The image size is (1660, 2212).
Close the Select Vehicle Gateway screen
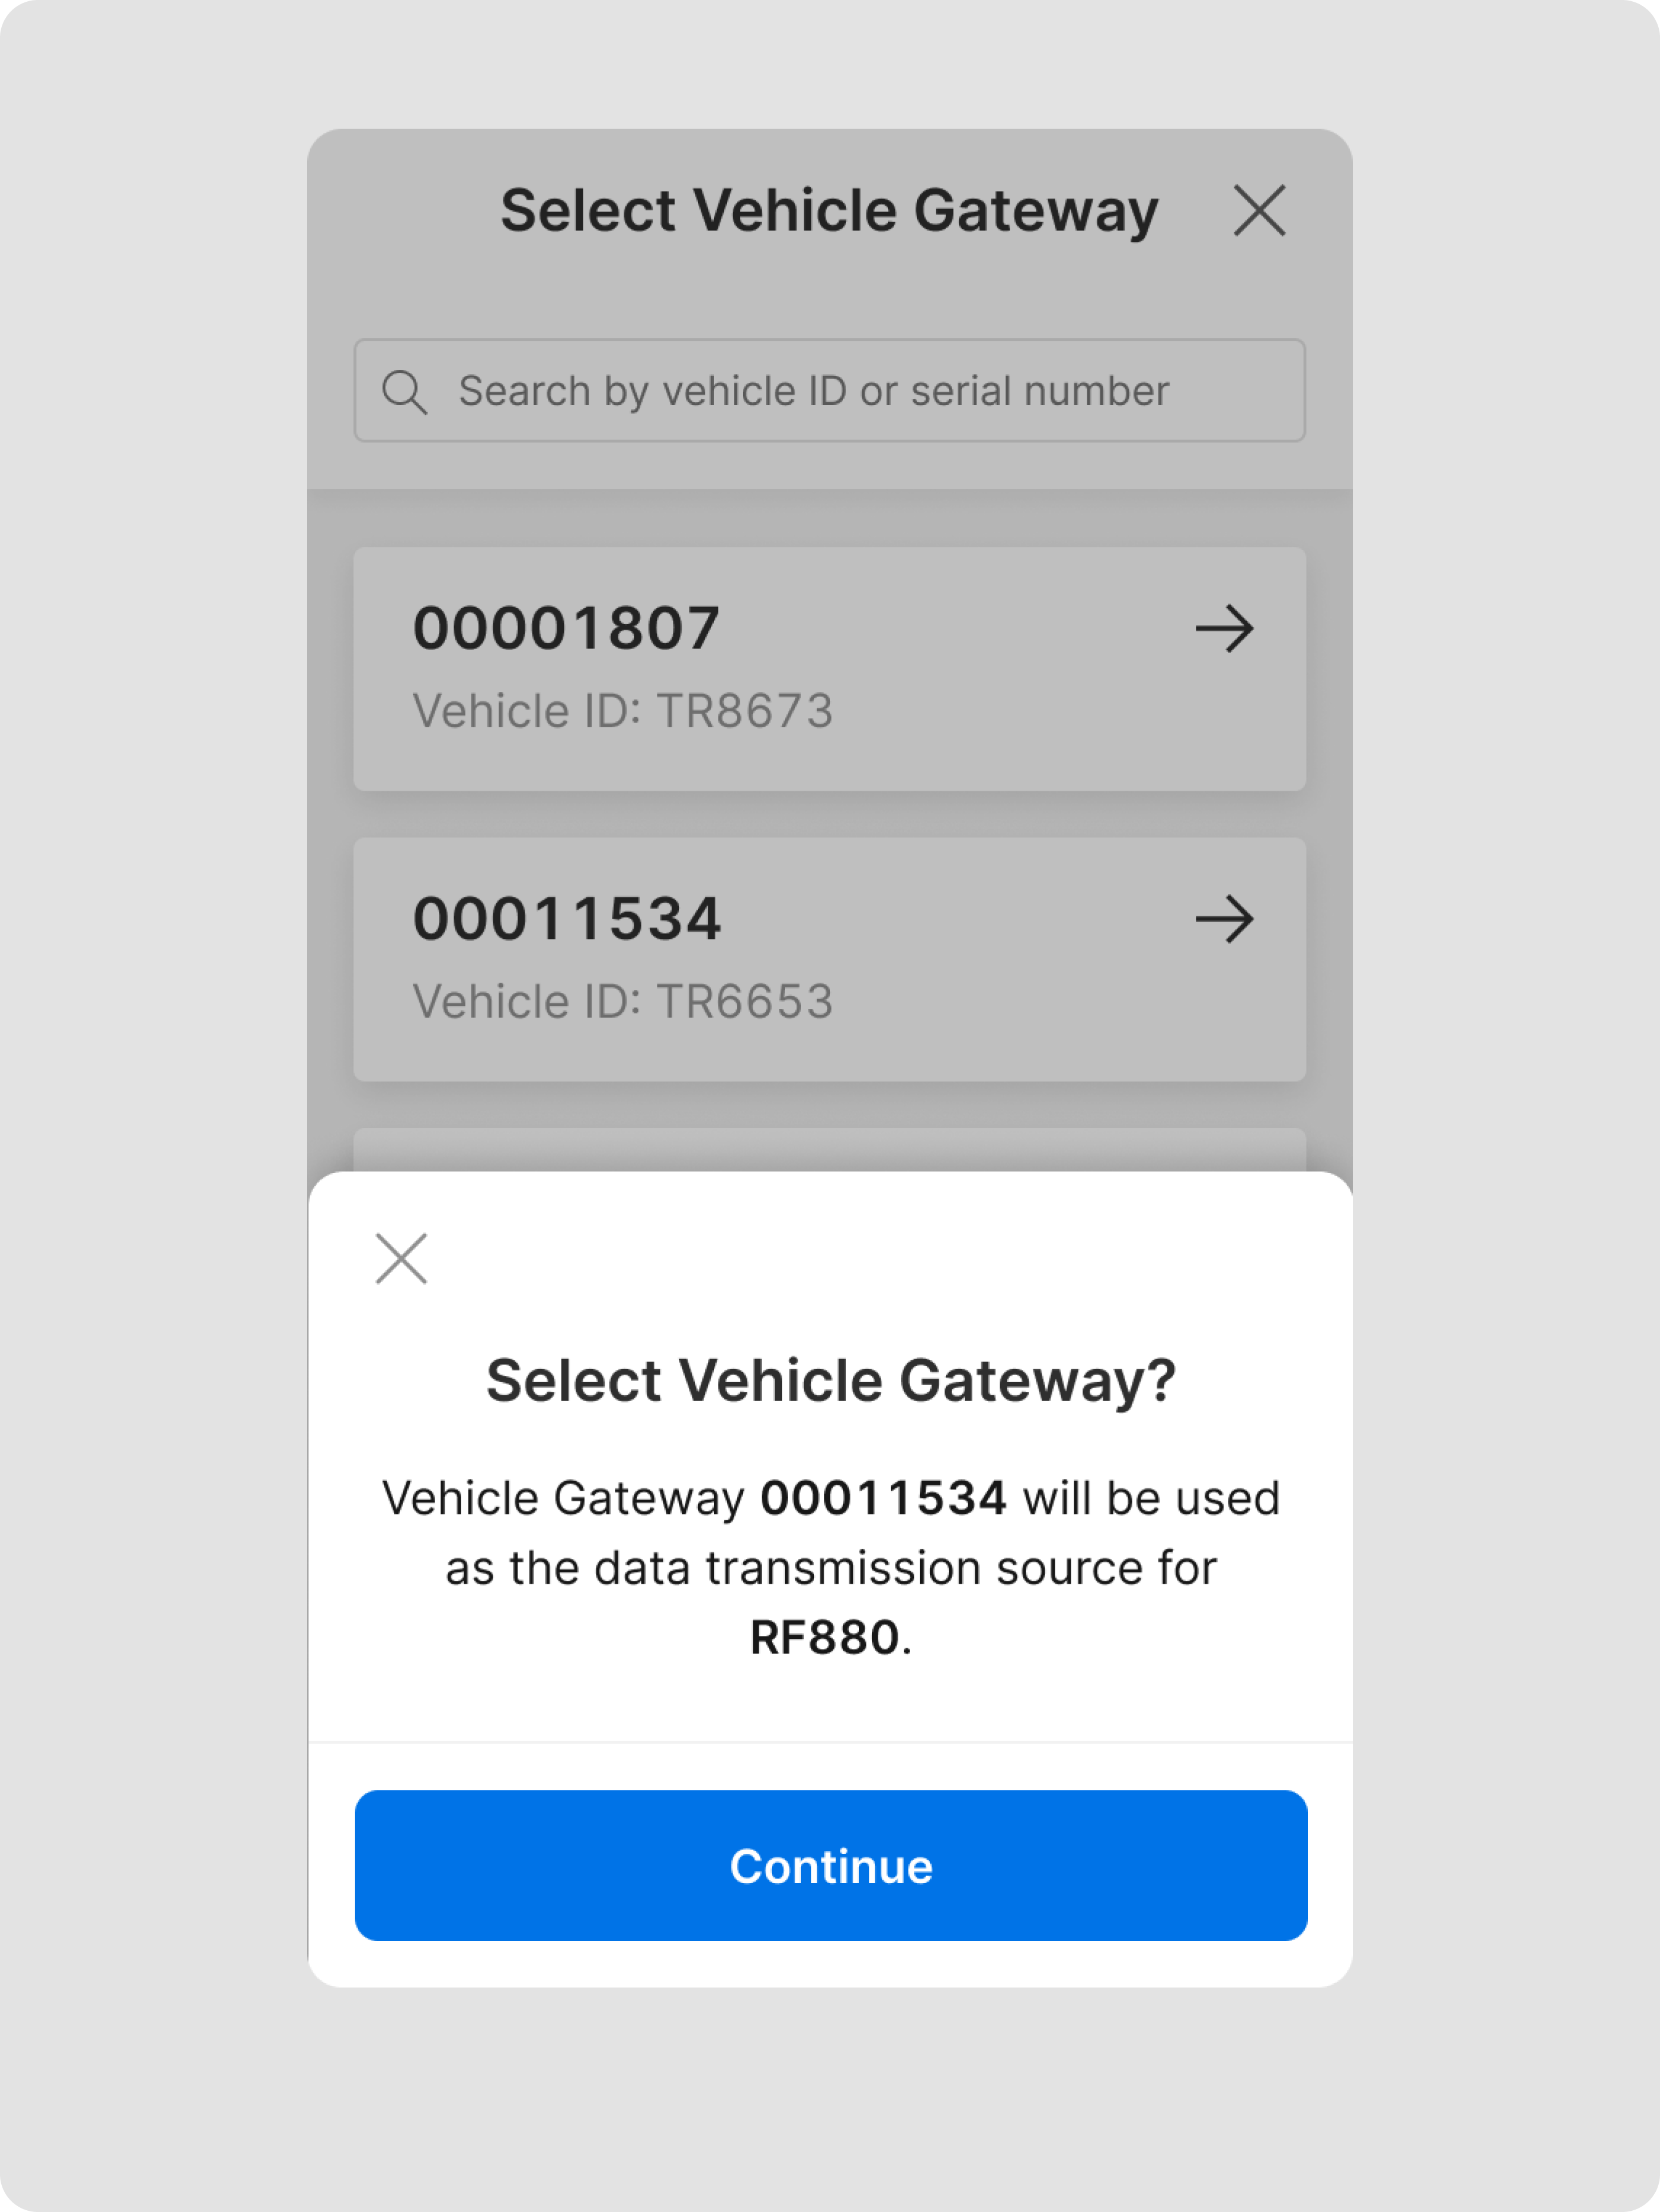[x=1258, y=210]
